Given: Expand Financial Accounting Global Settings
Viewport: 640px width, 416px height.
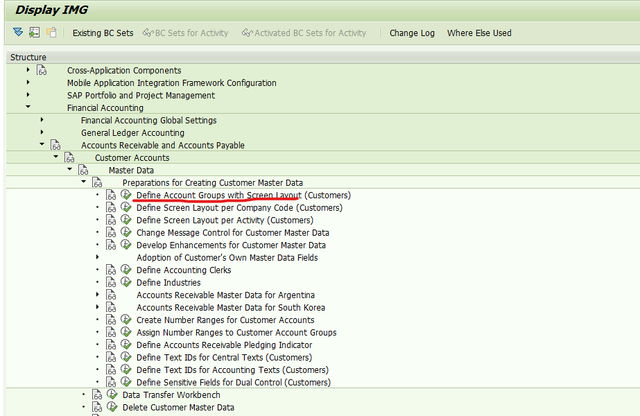Looking at the screenshot, I should [42, 120].
